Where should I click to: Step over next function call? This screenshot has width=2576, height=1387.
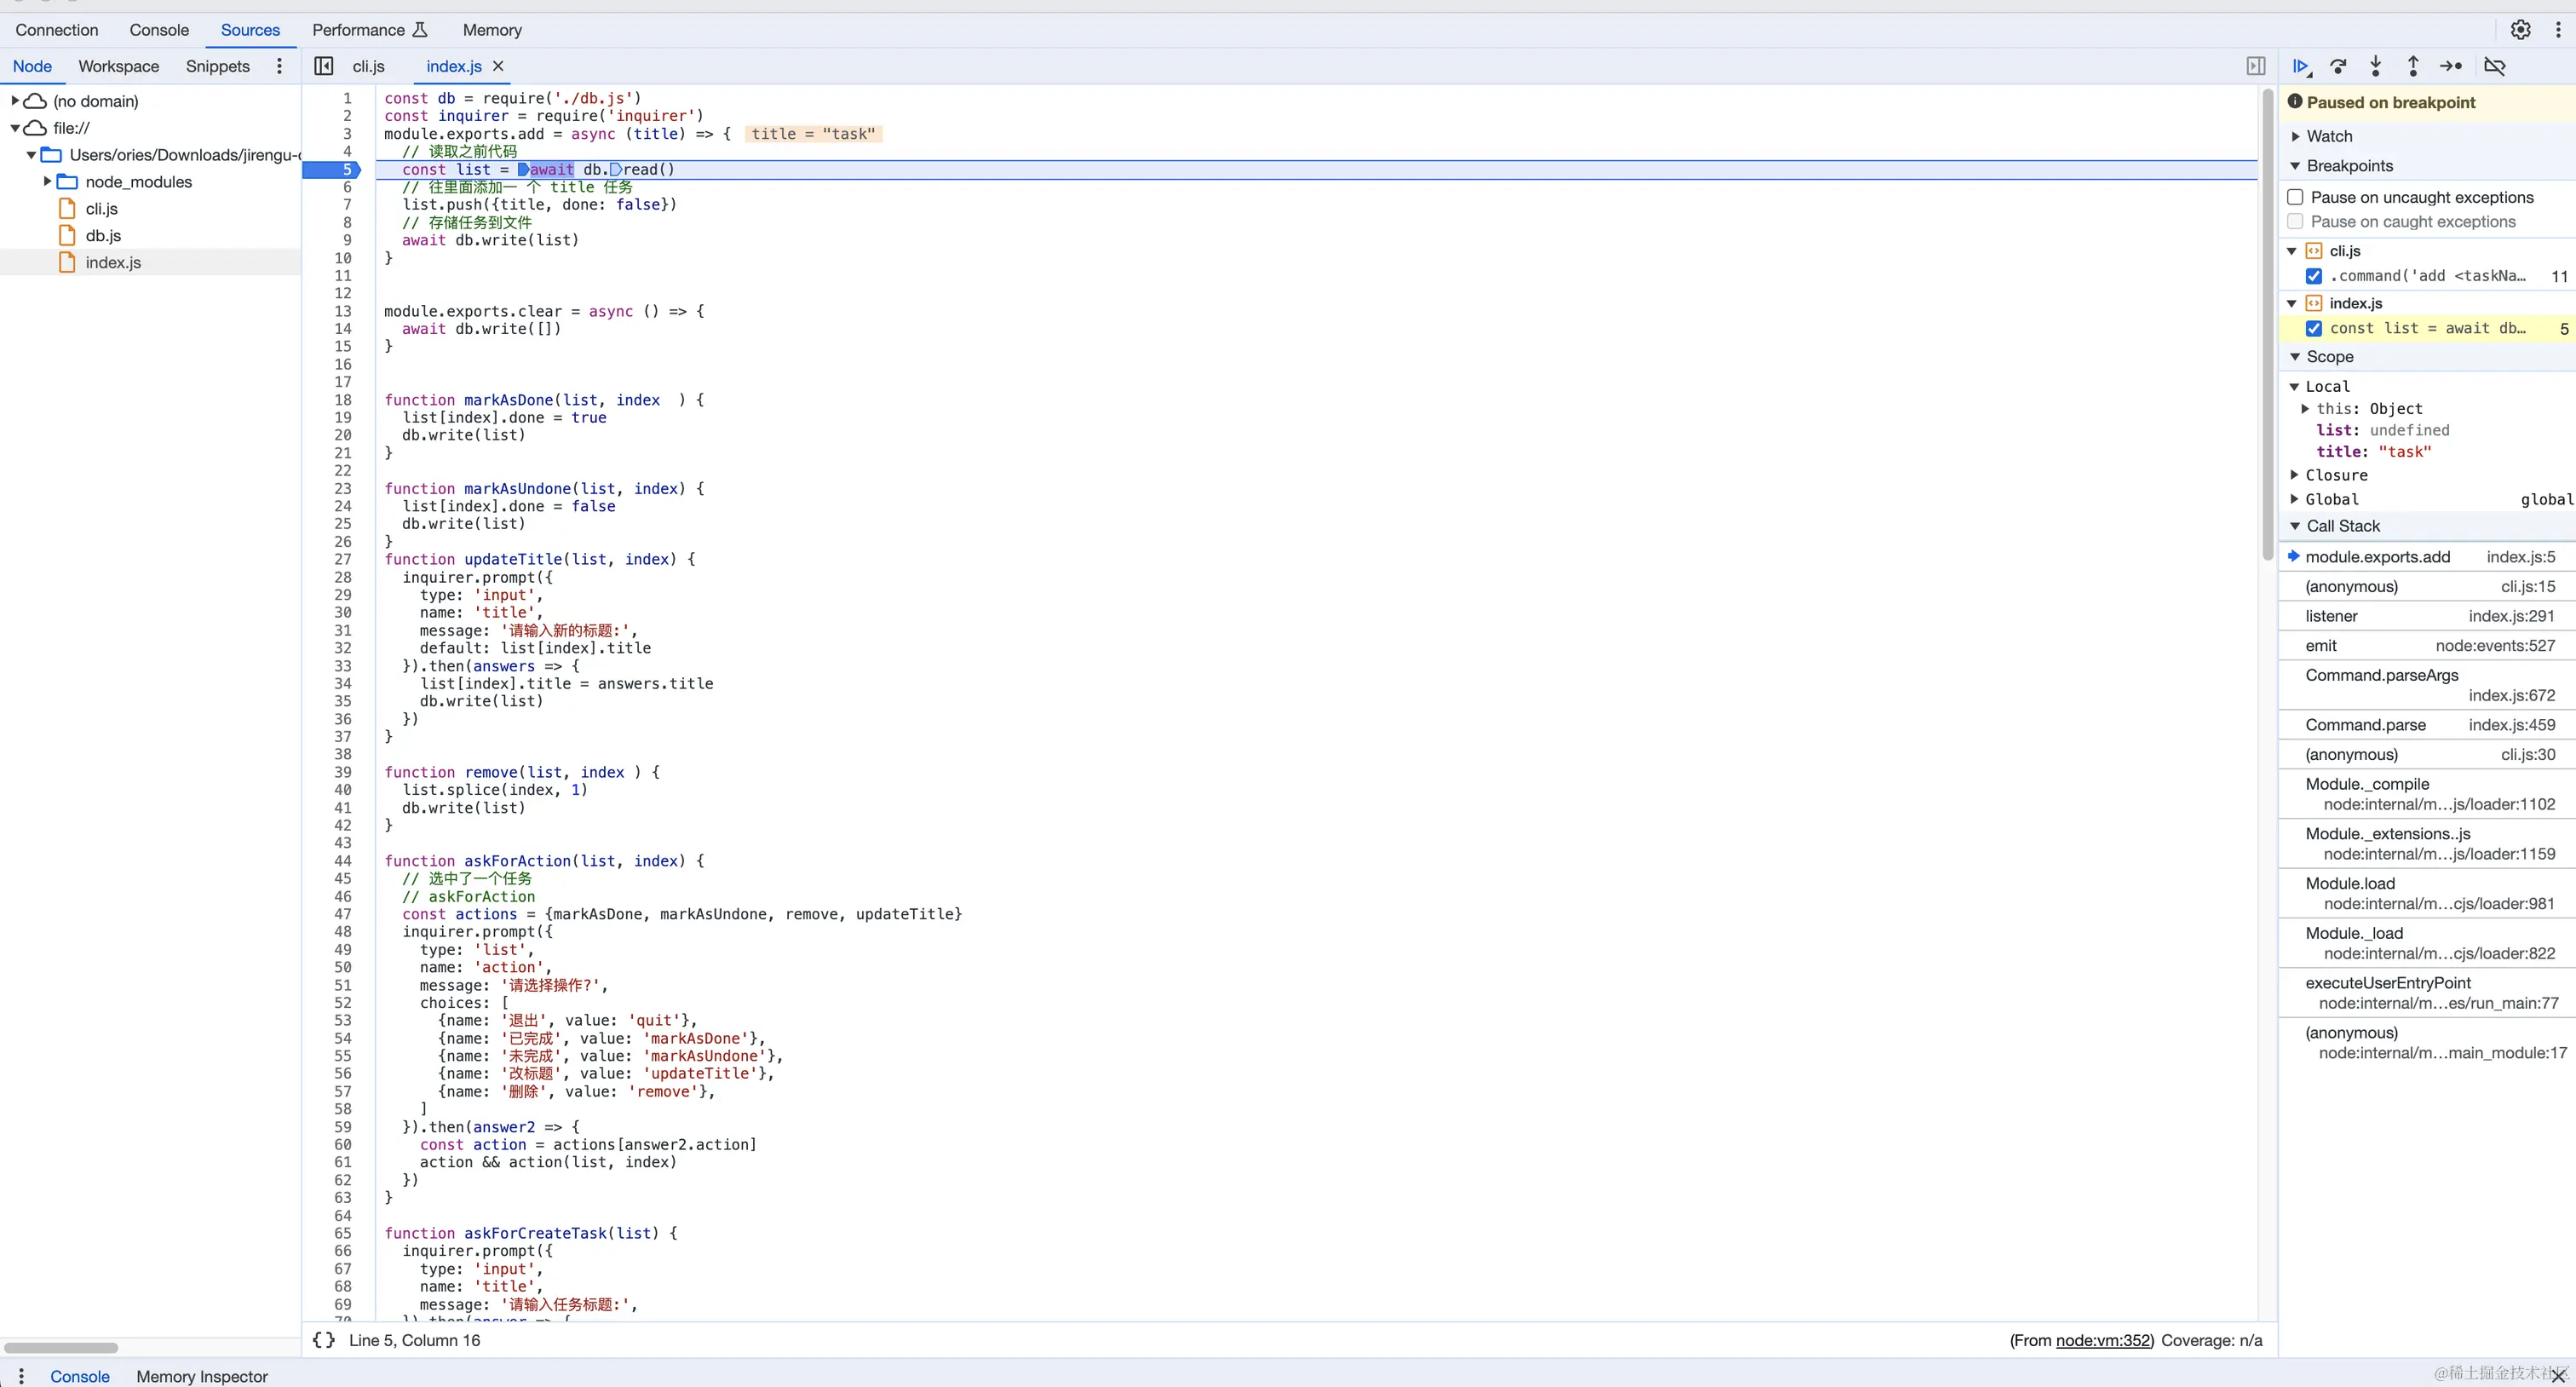tap(2338, 66)
